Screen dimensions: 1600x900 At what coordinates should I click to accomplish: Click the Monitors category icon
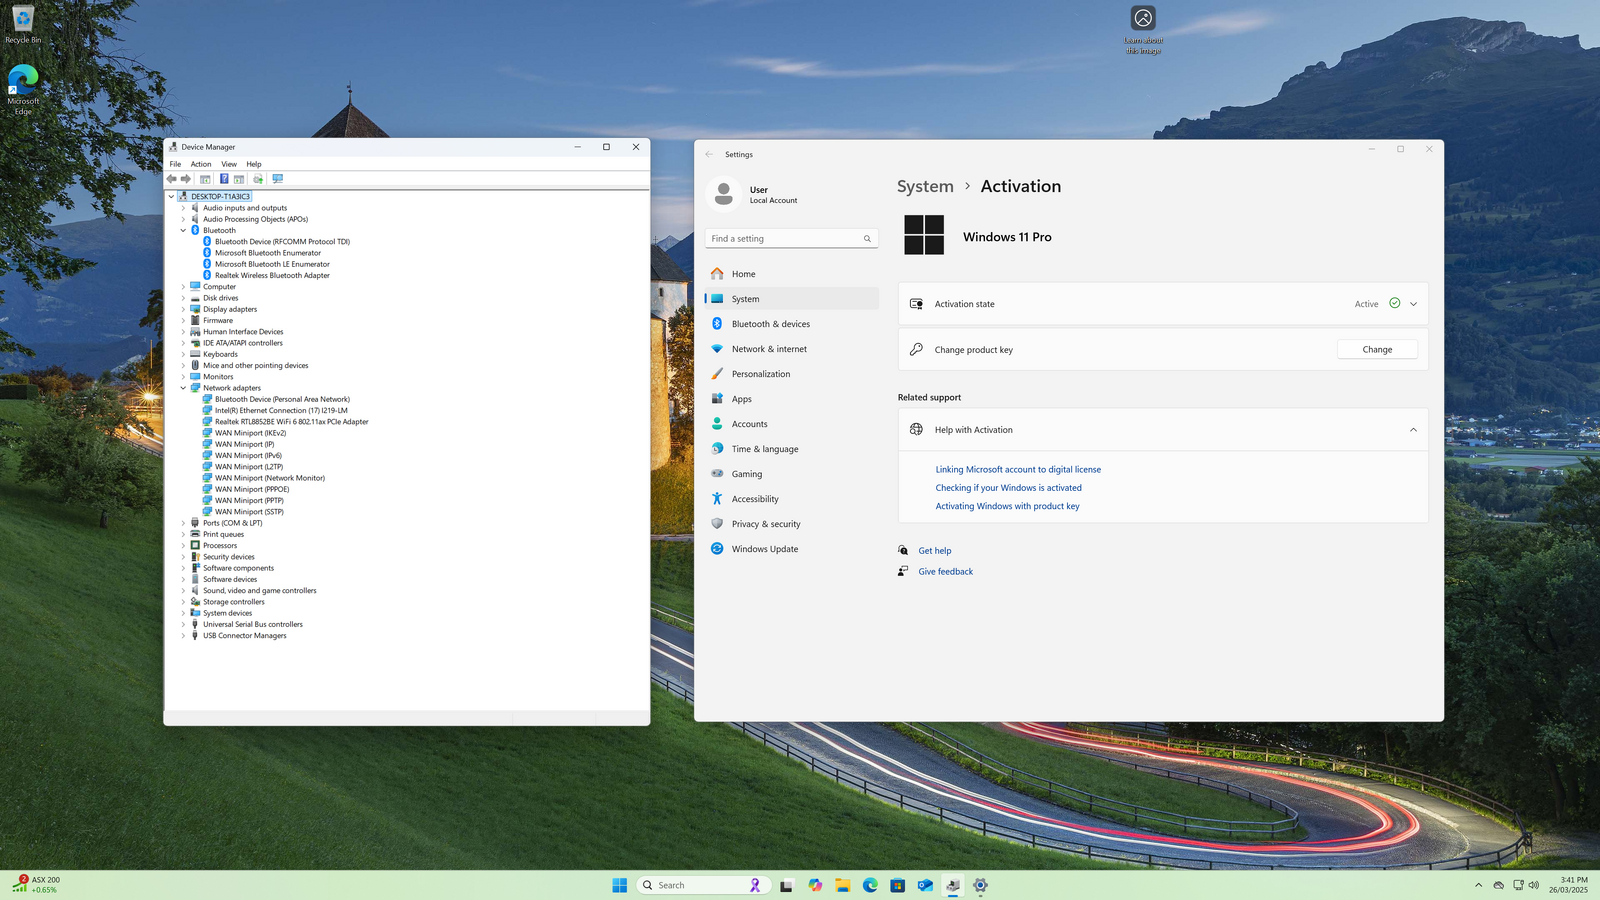(195, 377)
